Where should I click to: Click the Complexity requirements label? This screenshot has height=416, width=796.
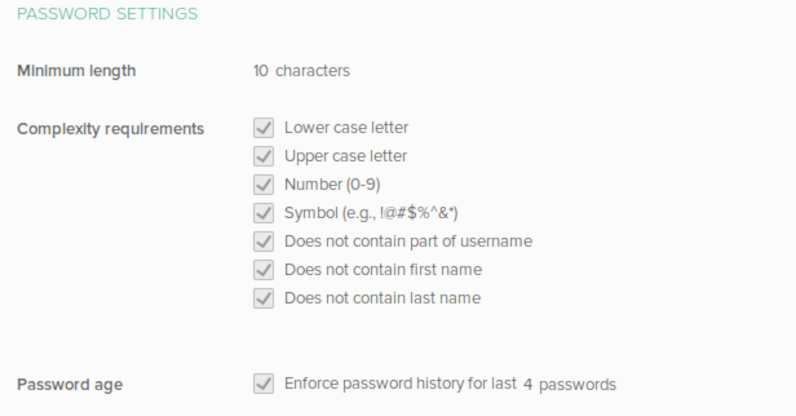click(x=111, y=129)
